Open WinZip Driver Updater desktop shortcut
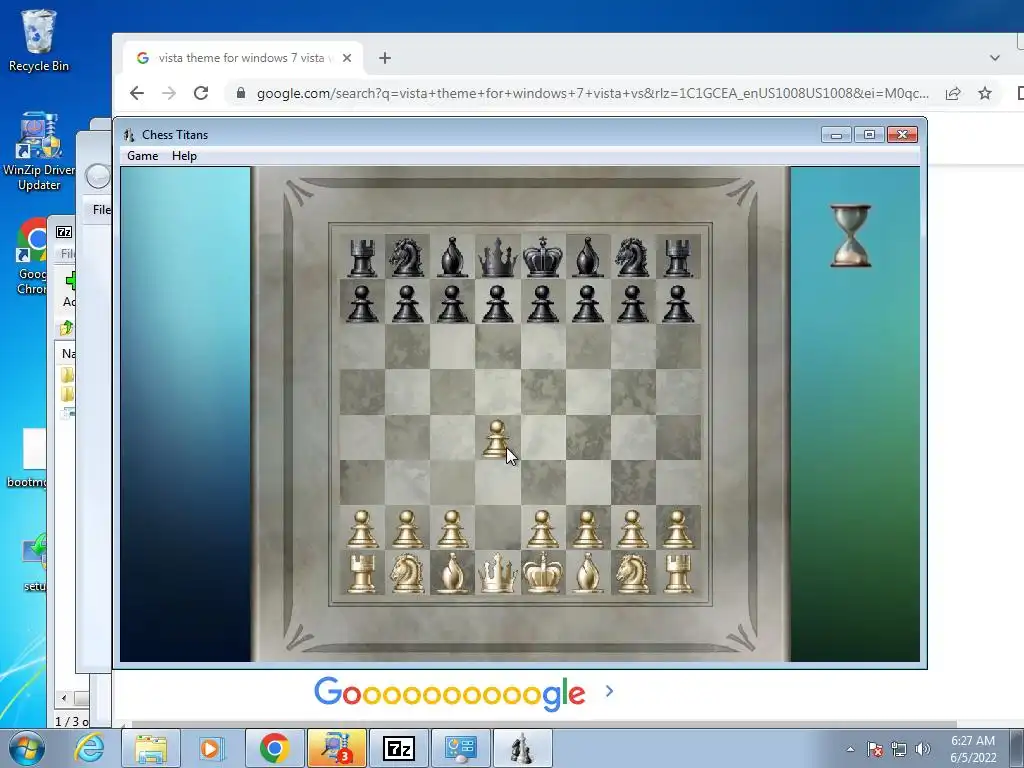Screen dimensions: 1024x768 (x=39, y=152)
